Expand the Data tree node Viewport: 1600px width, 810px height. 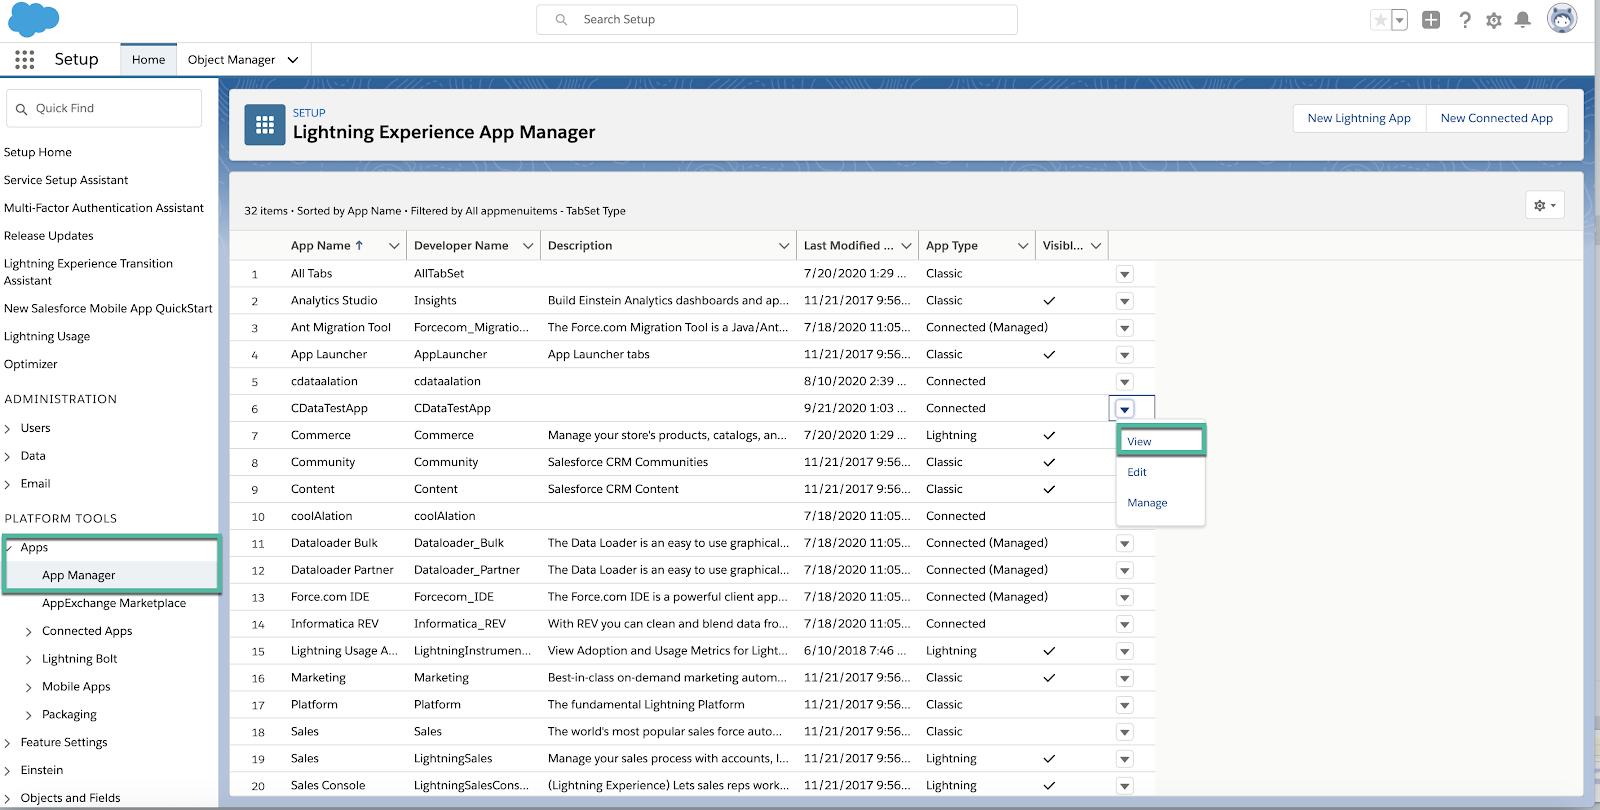[x=8, y=456]
